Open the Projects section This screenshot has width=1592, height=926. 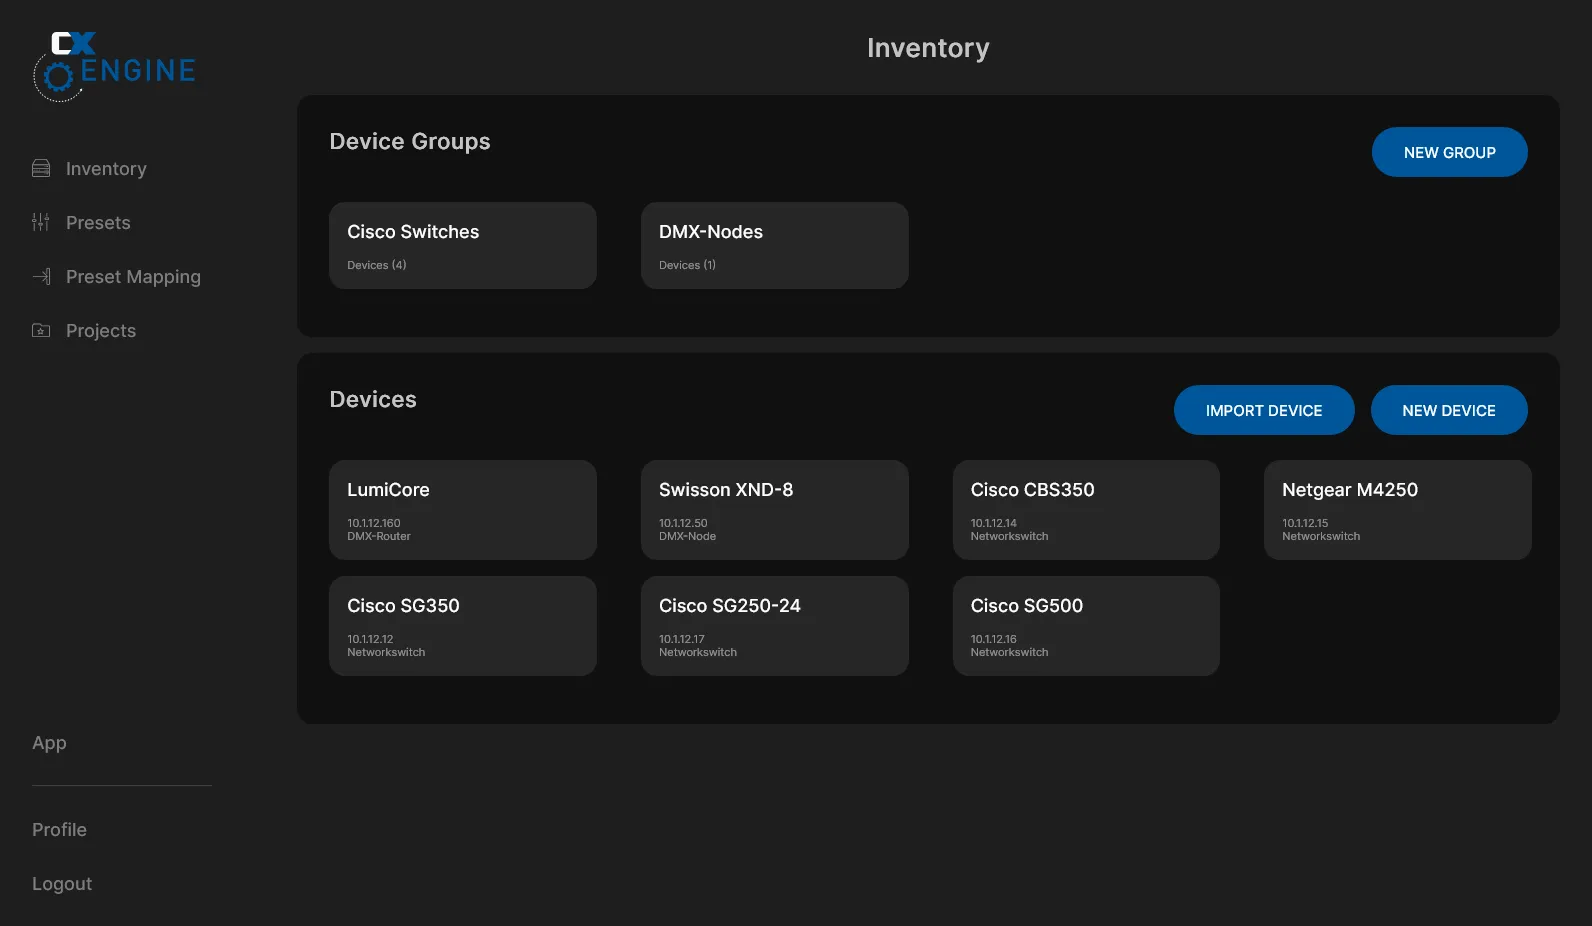(100, 331)
